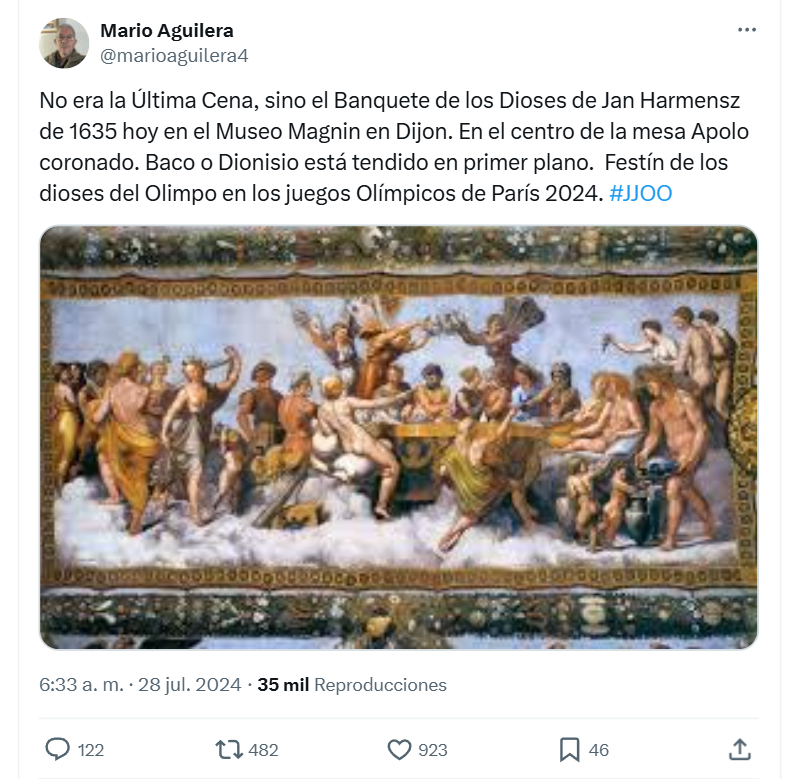This screenshot has height=779, width=799.
Task: Click the reply speech bubble icon
Action: [x=58, y=749]
